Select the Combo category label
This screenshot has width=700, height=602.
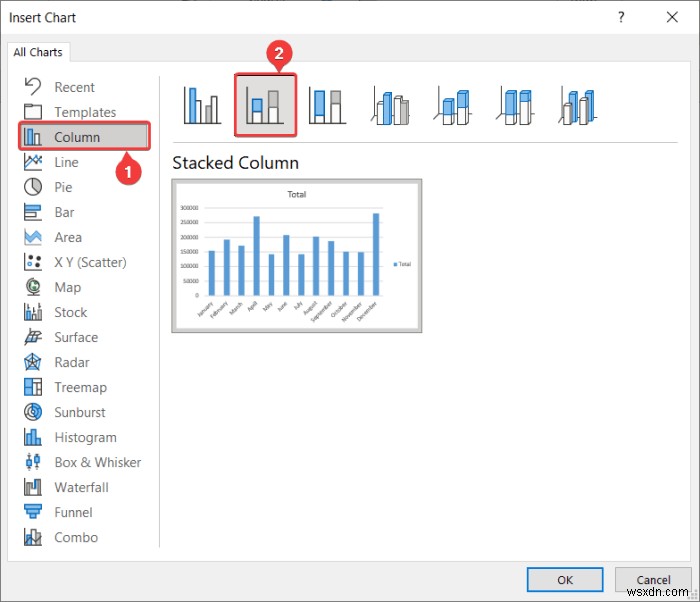pos(76,537)
